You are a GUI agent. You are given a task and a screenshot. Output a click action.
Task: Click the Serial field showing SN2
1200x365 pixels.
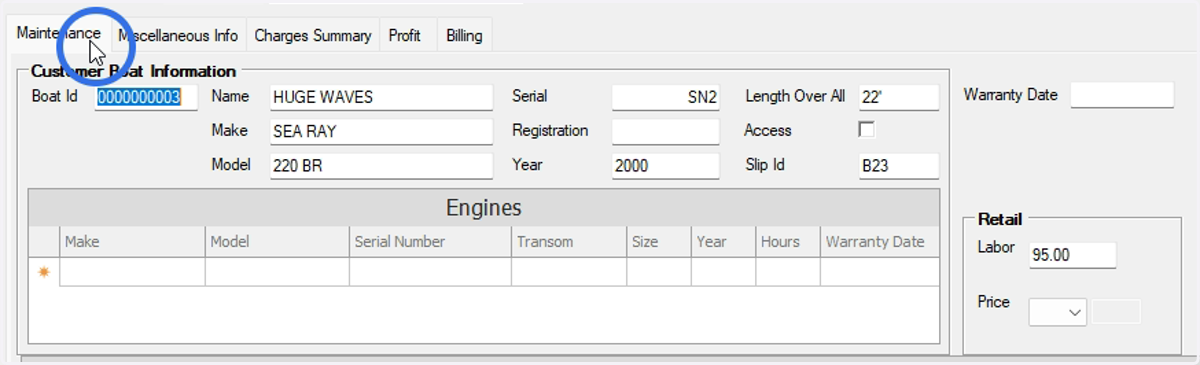[x=666, y=97]
